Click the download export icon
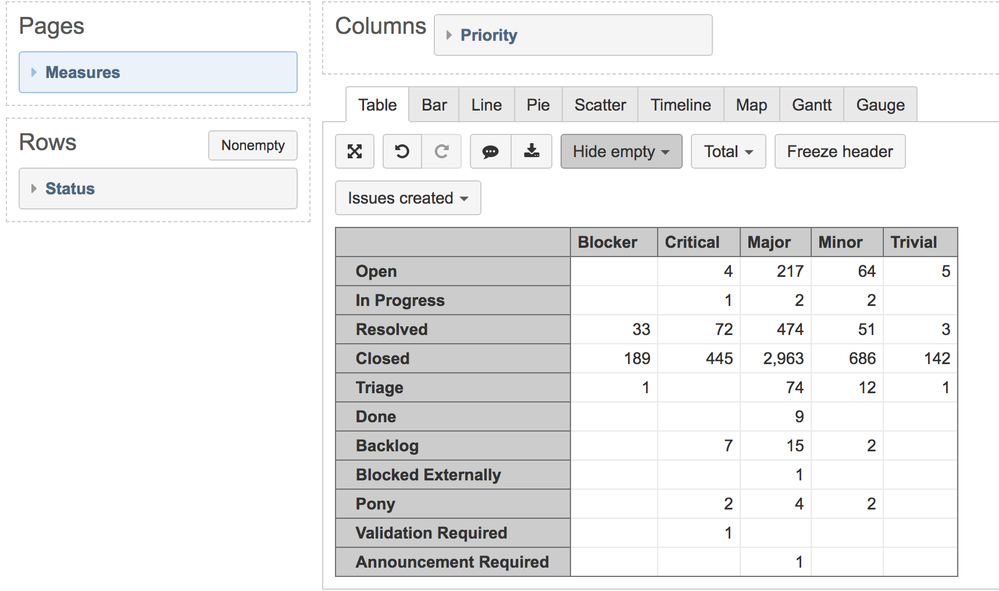Screen dimensions: 999x591 (531, 152)
